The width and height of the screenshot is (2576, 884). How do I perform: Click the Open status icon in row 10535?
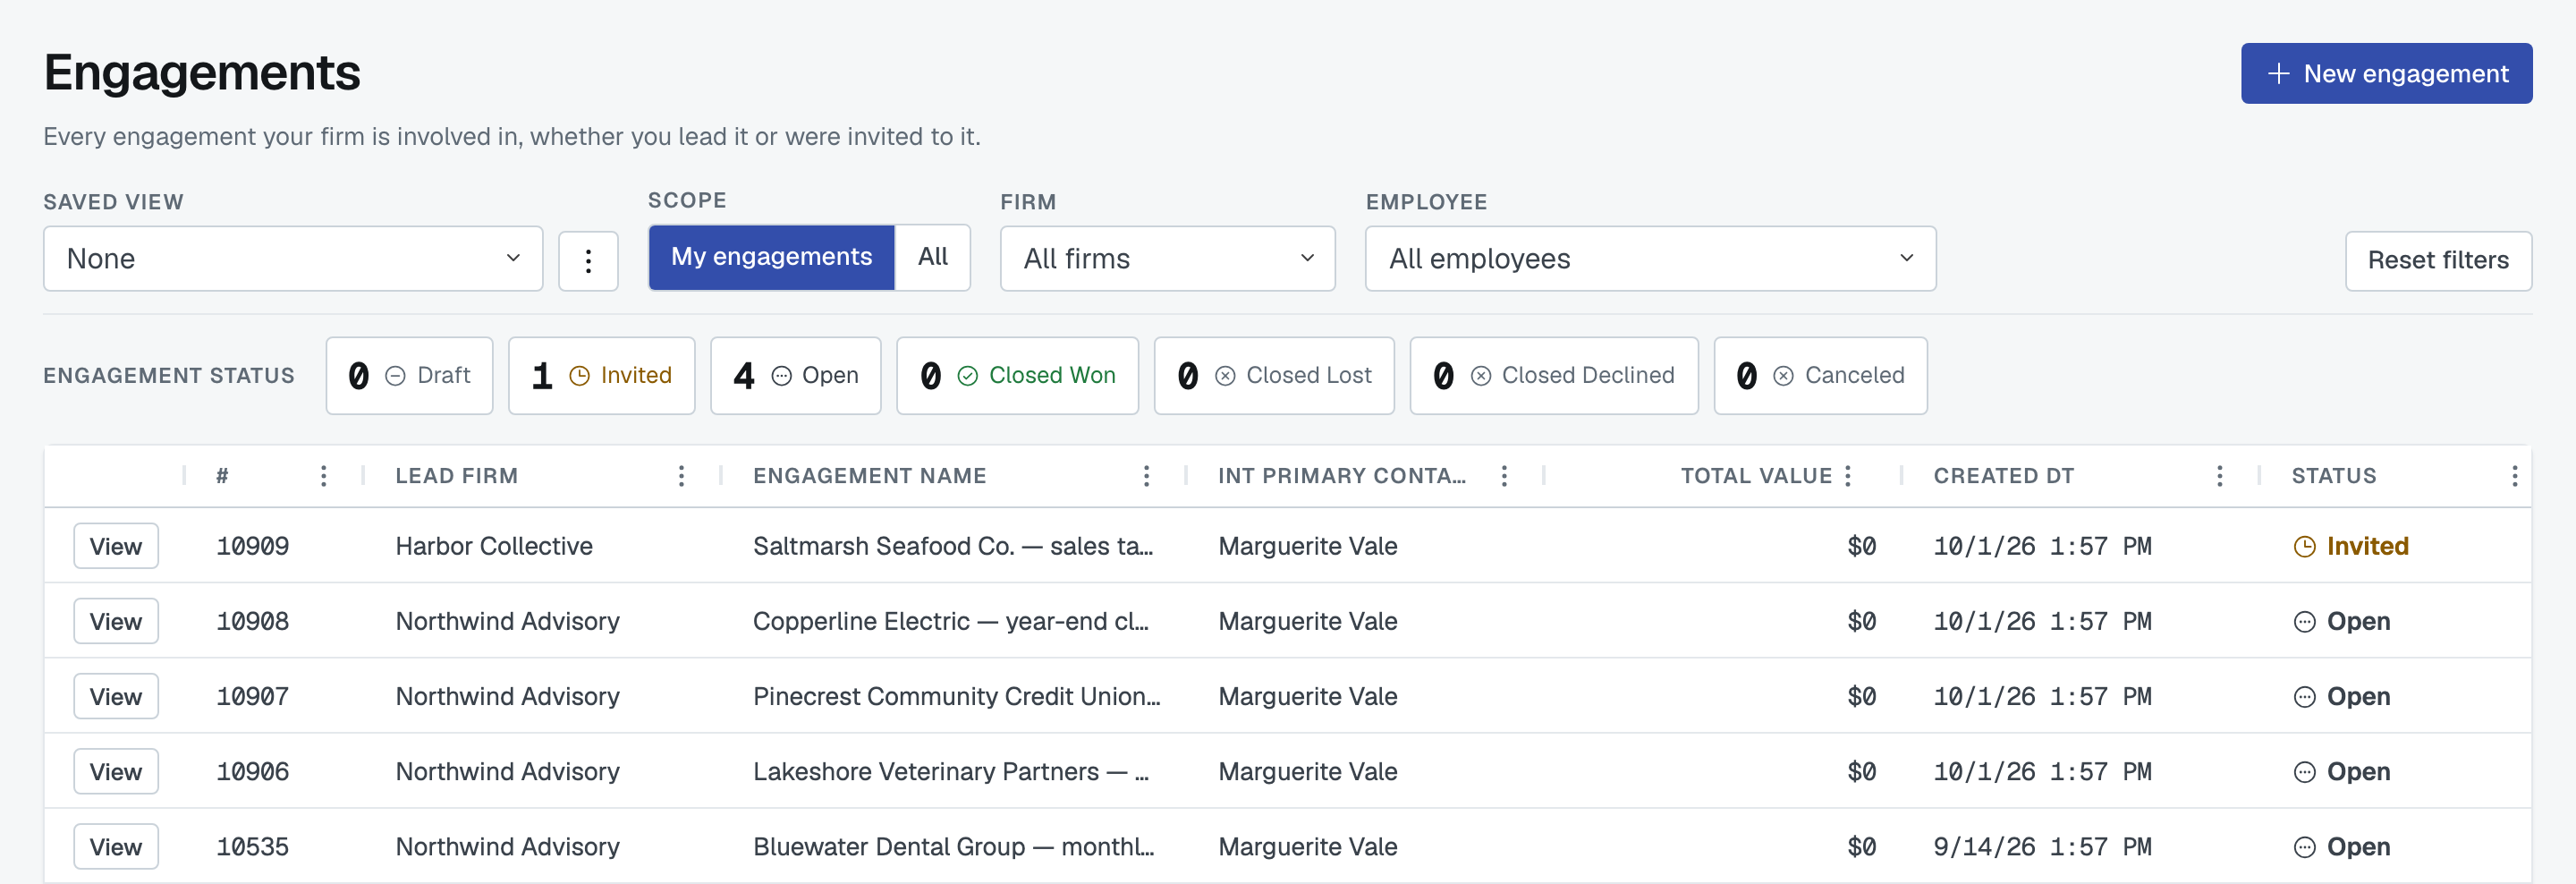(2304, 847)
